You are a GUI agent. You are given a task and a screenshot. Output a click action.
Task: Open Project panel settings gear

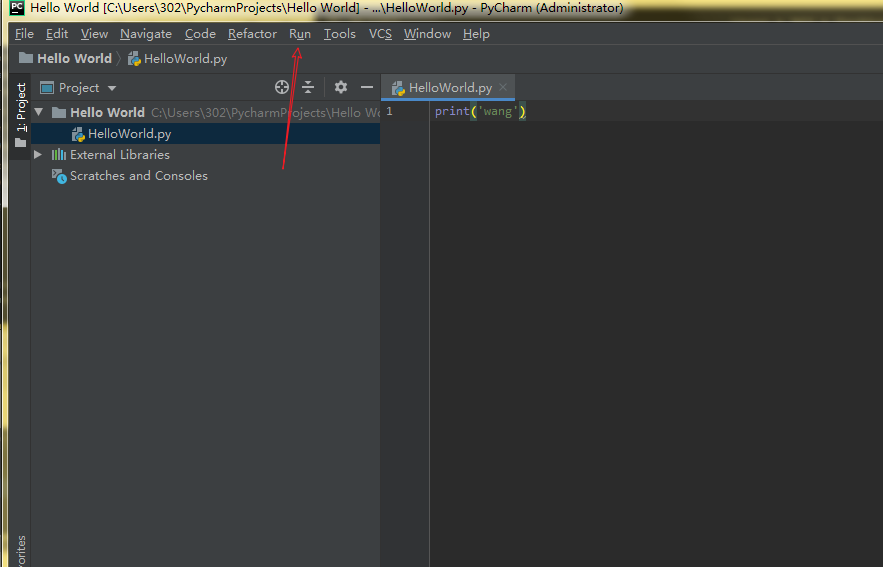(341, 87)
